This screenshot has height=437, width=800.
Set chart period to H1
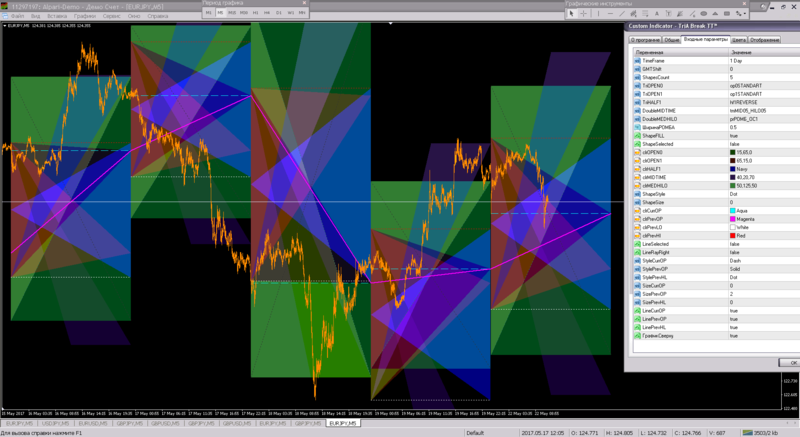tap(256, 12)
